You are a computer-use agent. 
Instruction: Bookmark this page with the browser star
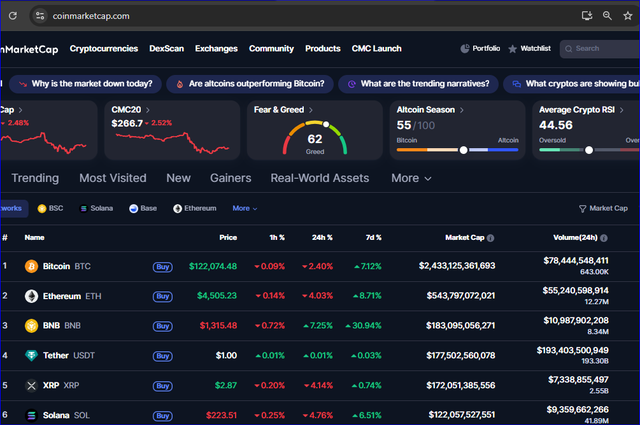tap(627, 16)
